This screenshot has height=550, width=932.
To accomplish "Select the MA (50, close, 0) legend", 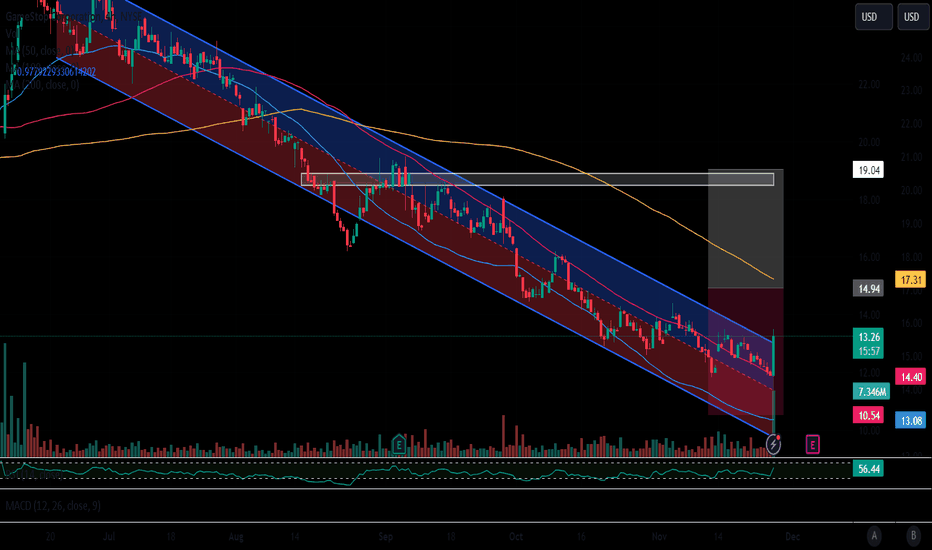I will pyautogui.click(x=42, y=51).
